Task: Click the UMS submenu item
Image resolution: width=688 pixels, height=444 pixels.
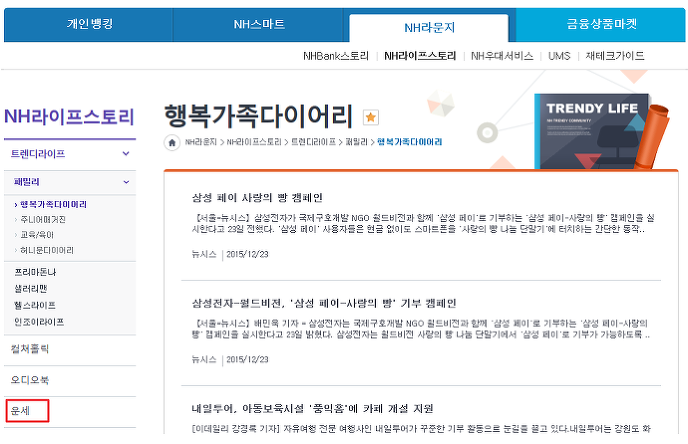Action: tap(559, 56)
